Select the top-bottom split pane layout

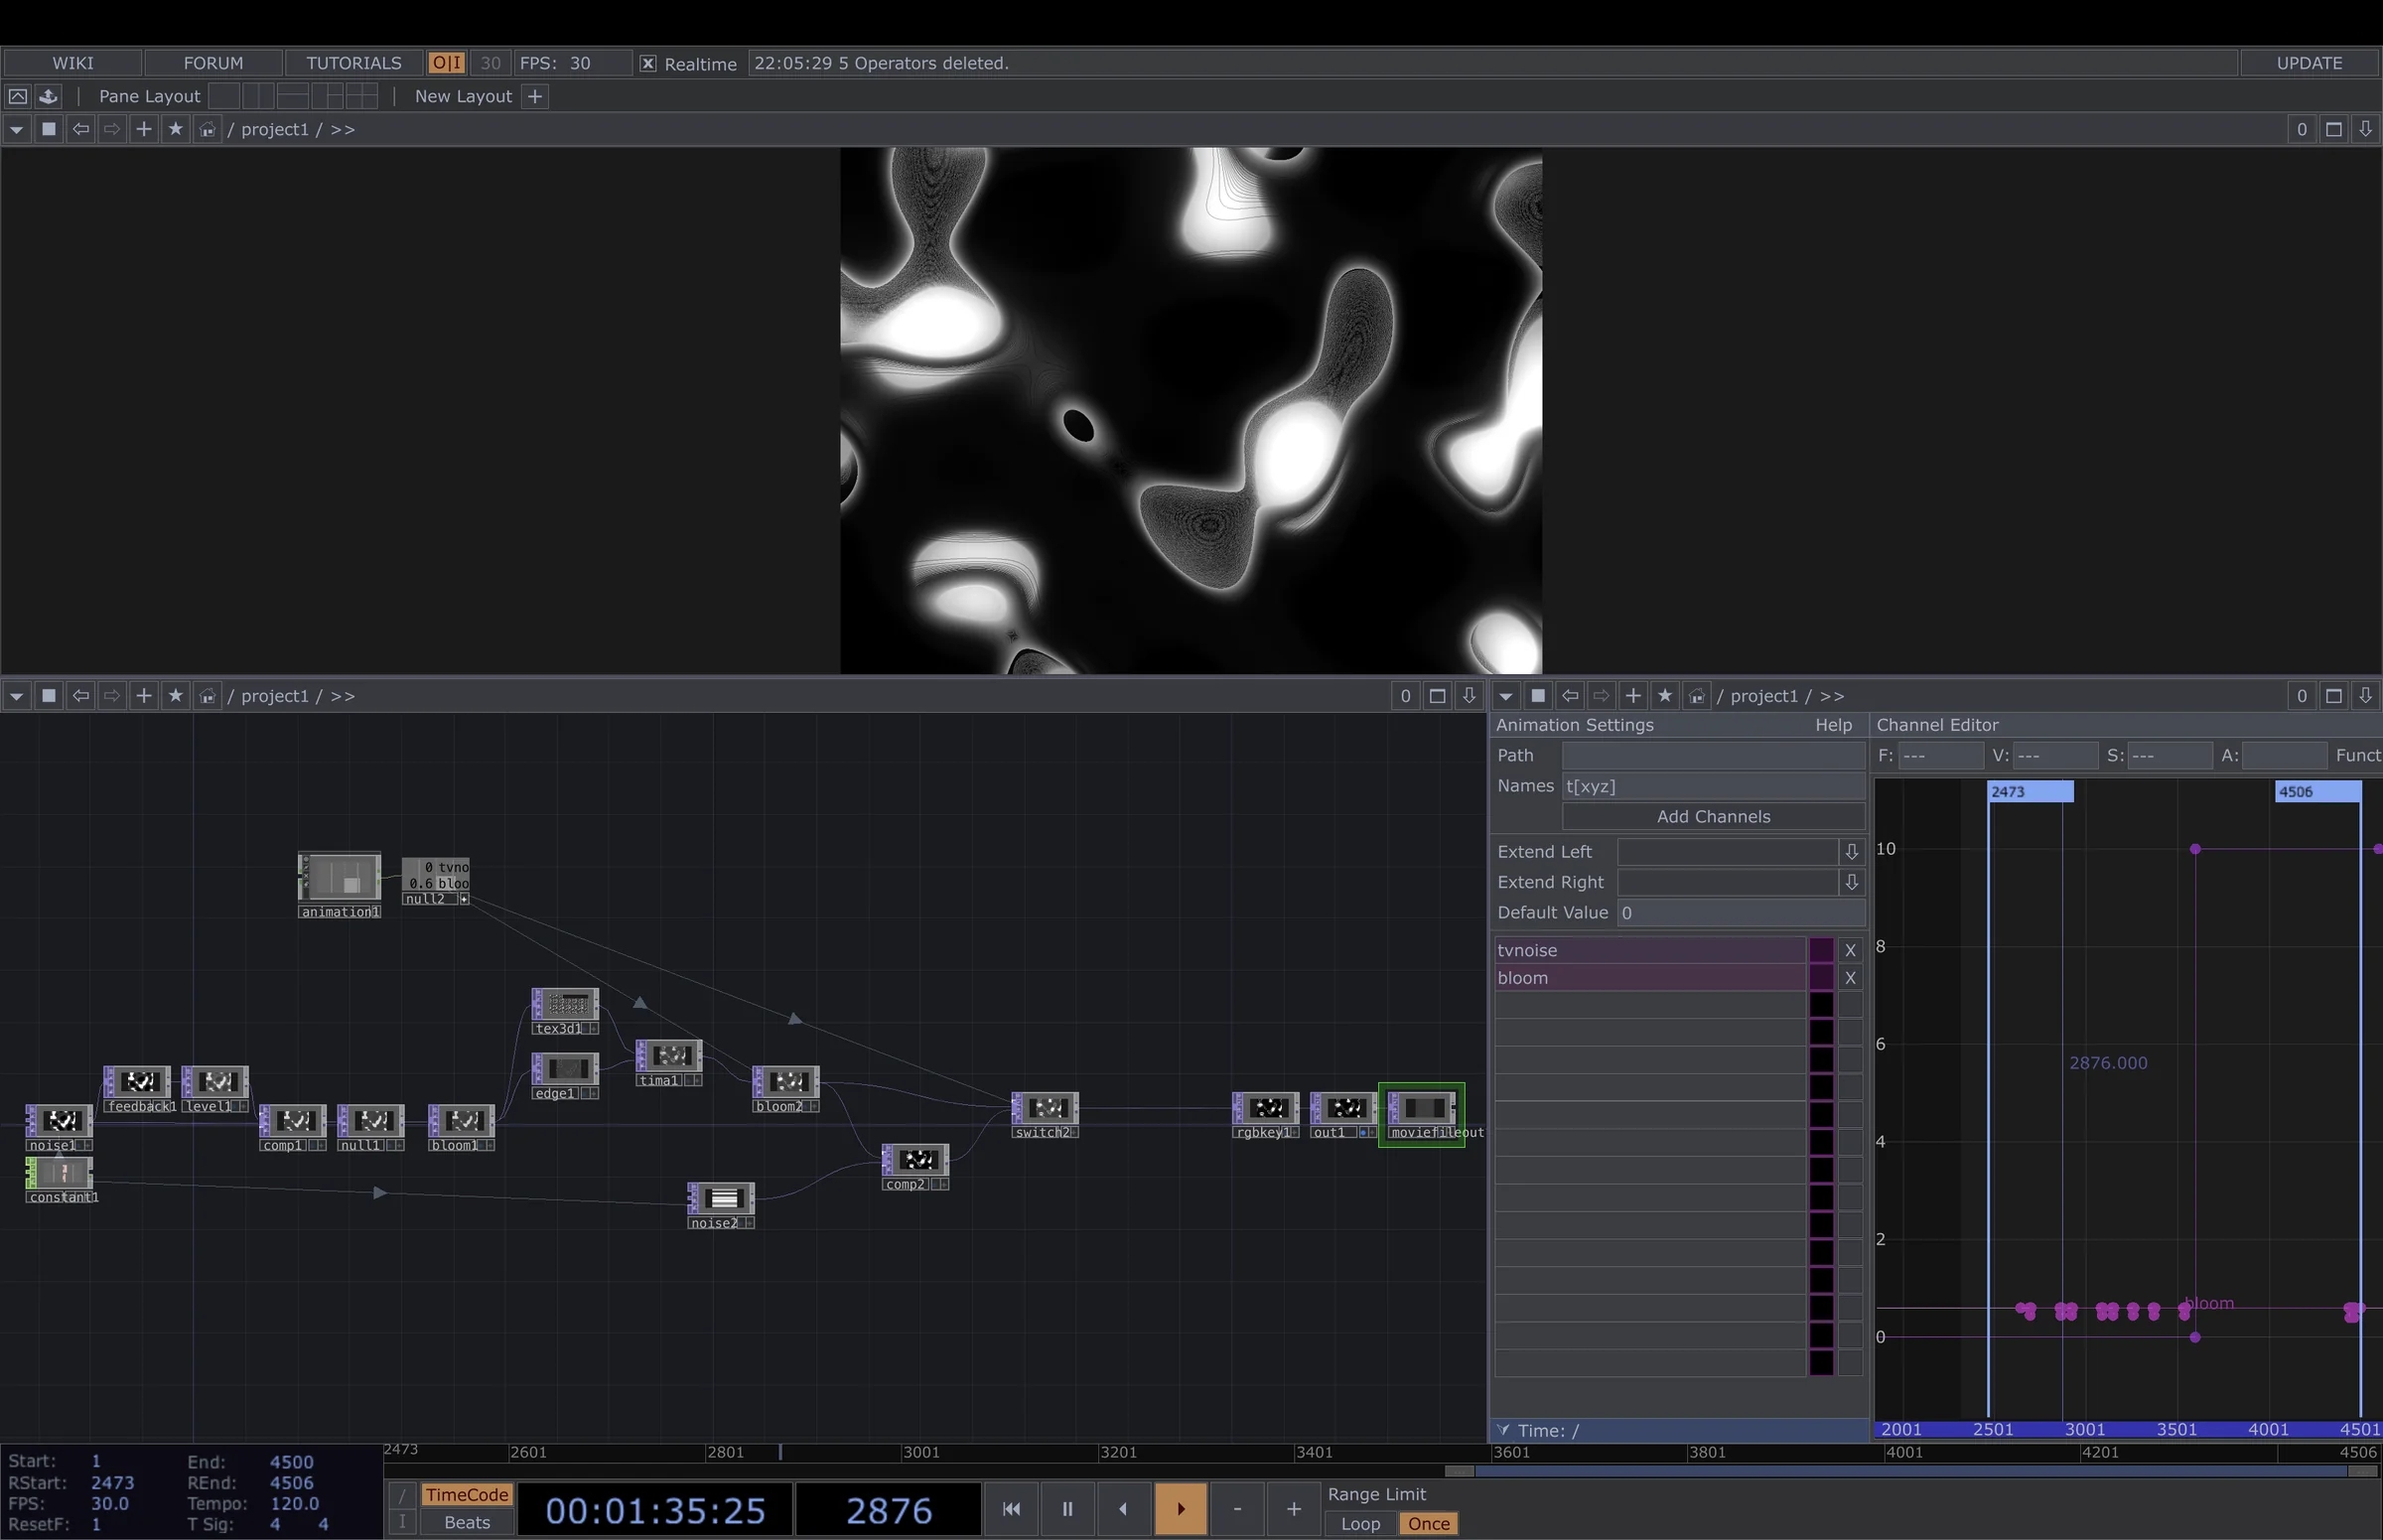coord(293,96)
